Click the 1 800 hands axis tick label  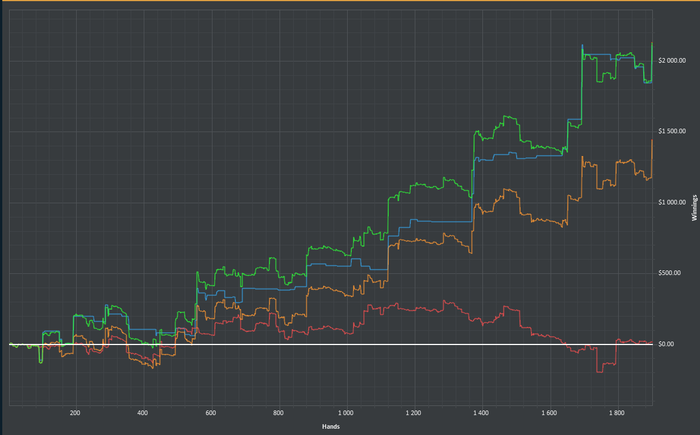[617, 413]
